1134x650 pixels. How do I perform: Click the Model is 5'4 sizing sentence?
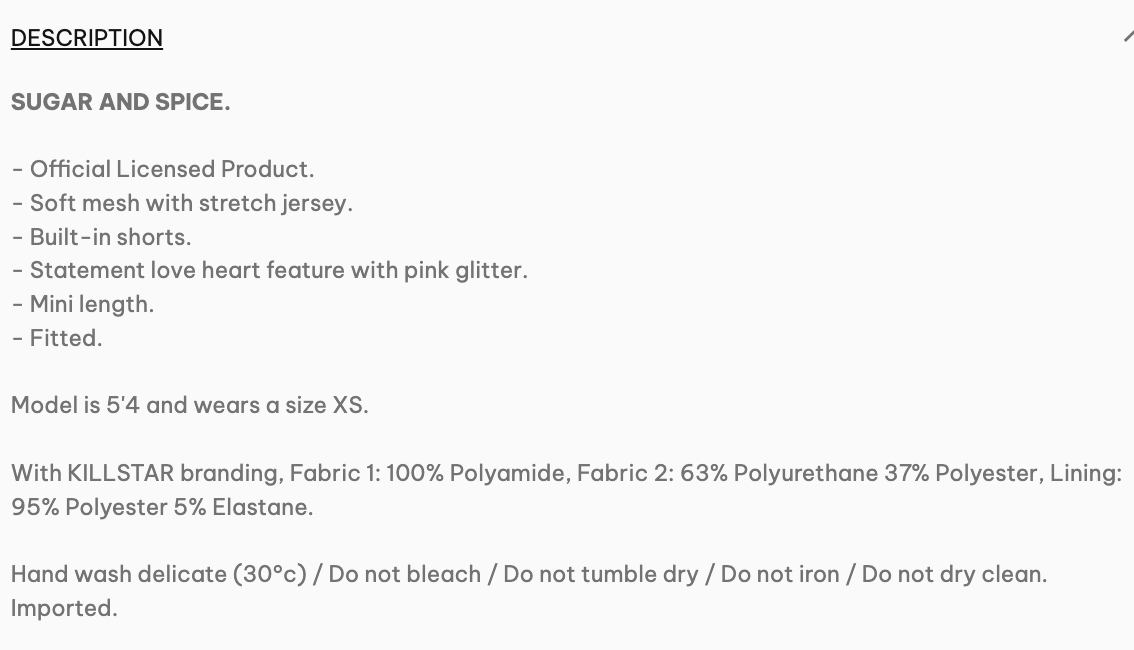tap(189, 405)
